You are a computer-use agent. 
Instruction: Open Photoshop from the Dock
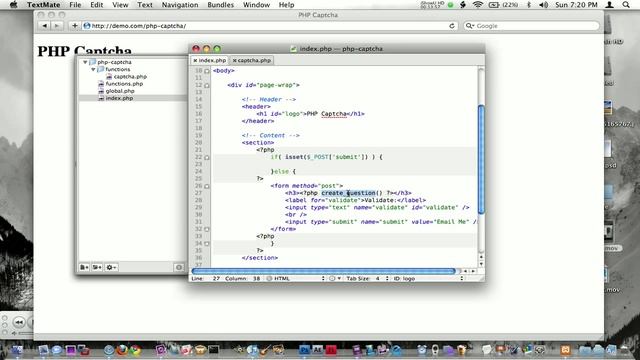pyautogui.click(x=304, y=350)
